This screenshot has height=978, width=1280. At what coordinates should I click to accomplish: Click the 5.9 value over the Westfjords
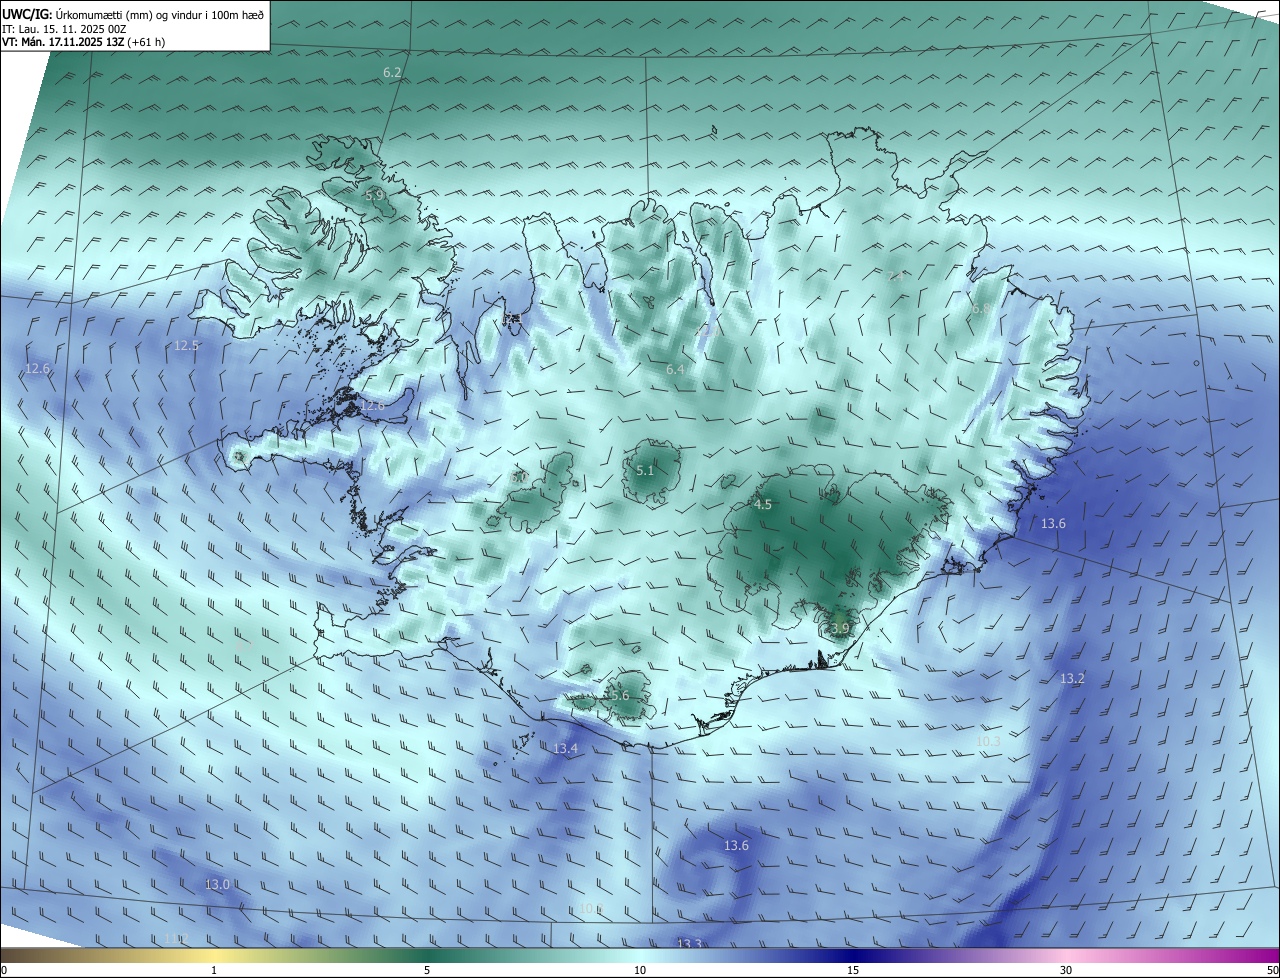pyautogui.click(x=374, y=195)
